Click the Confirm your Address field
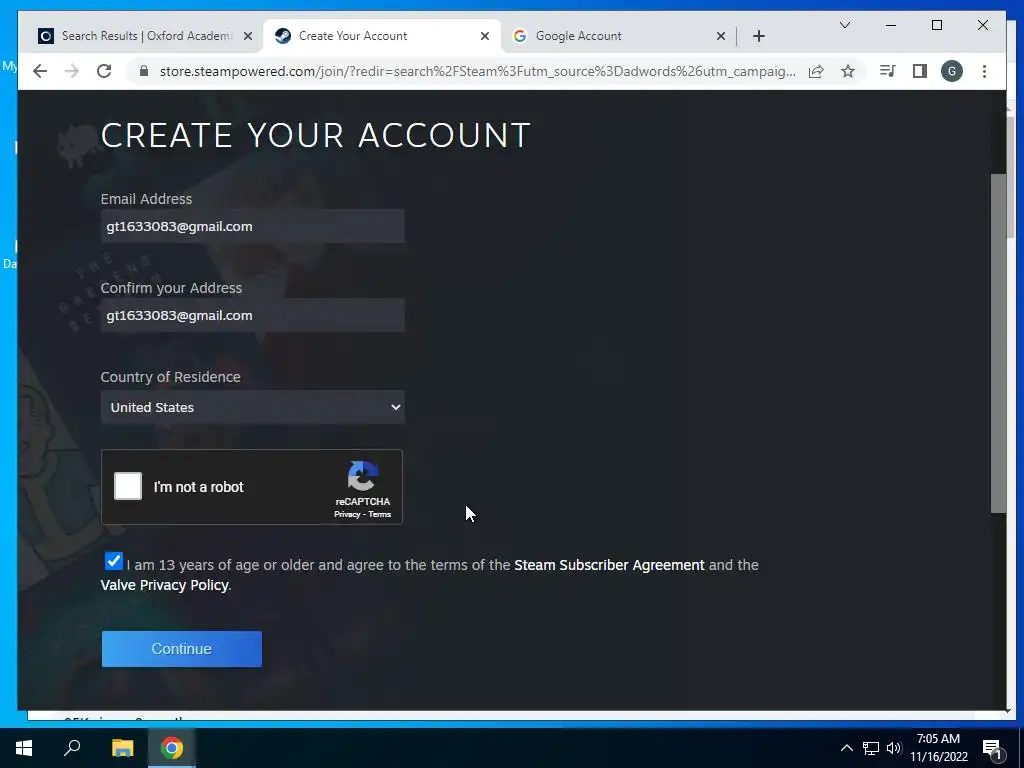 pos(253,315)
